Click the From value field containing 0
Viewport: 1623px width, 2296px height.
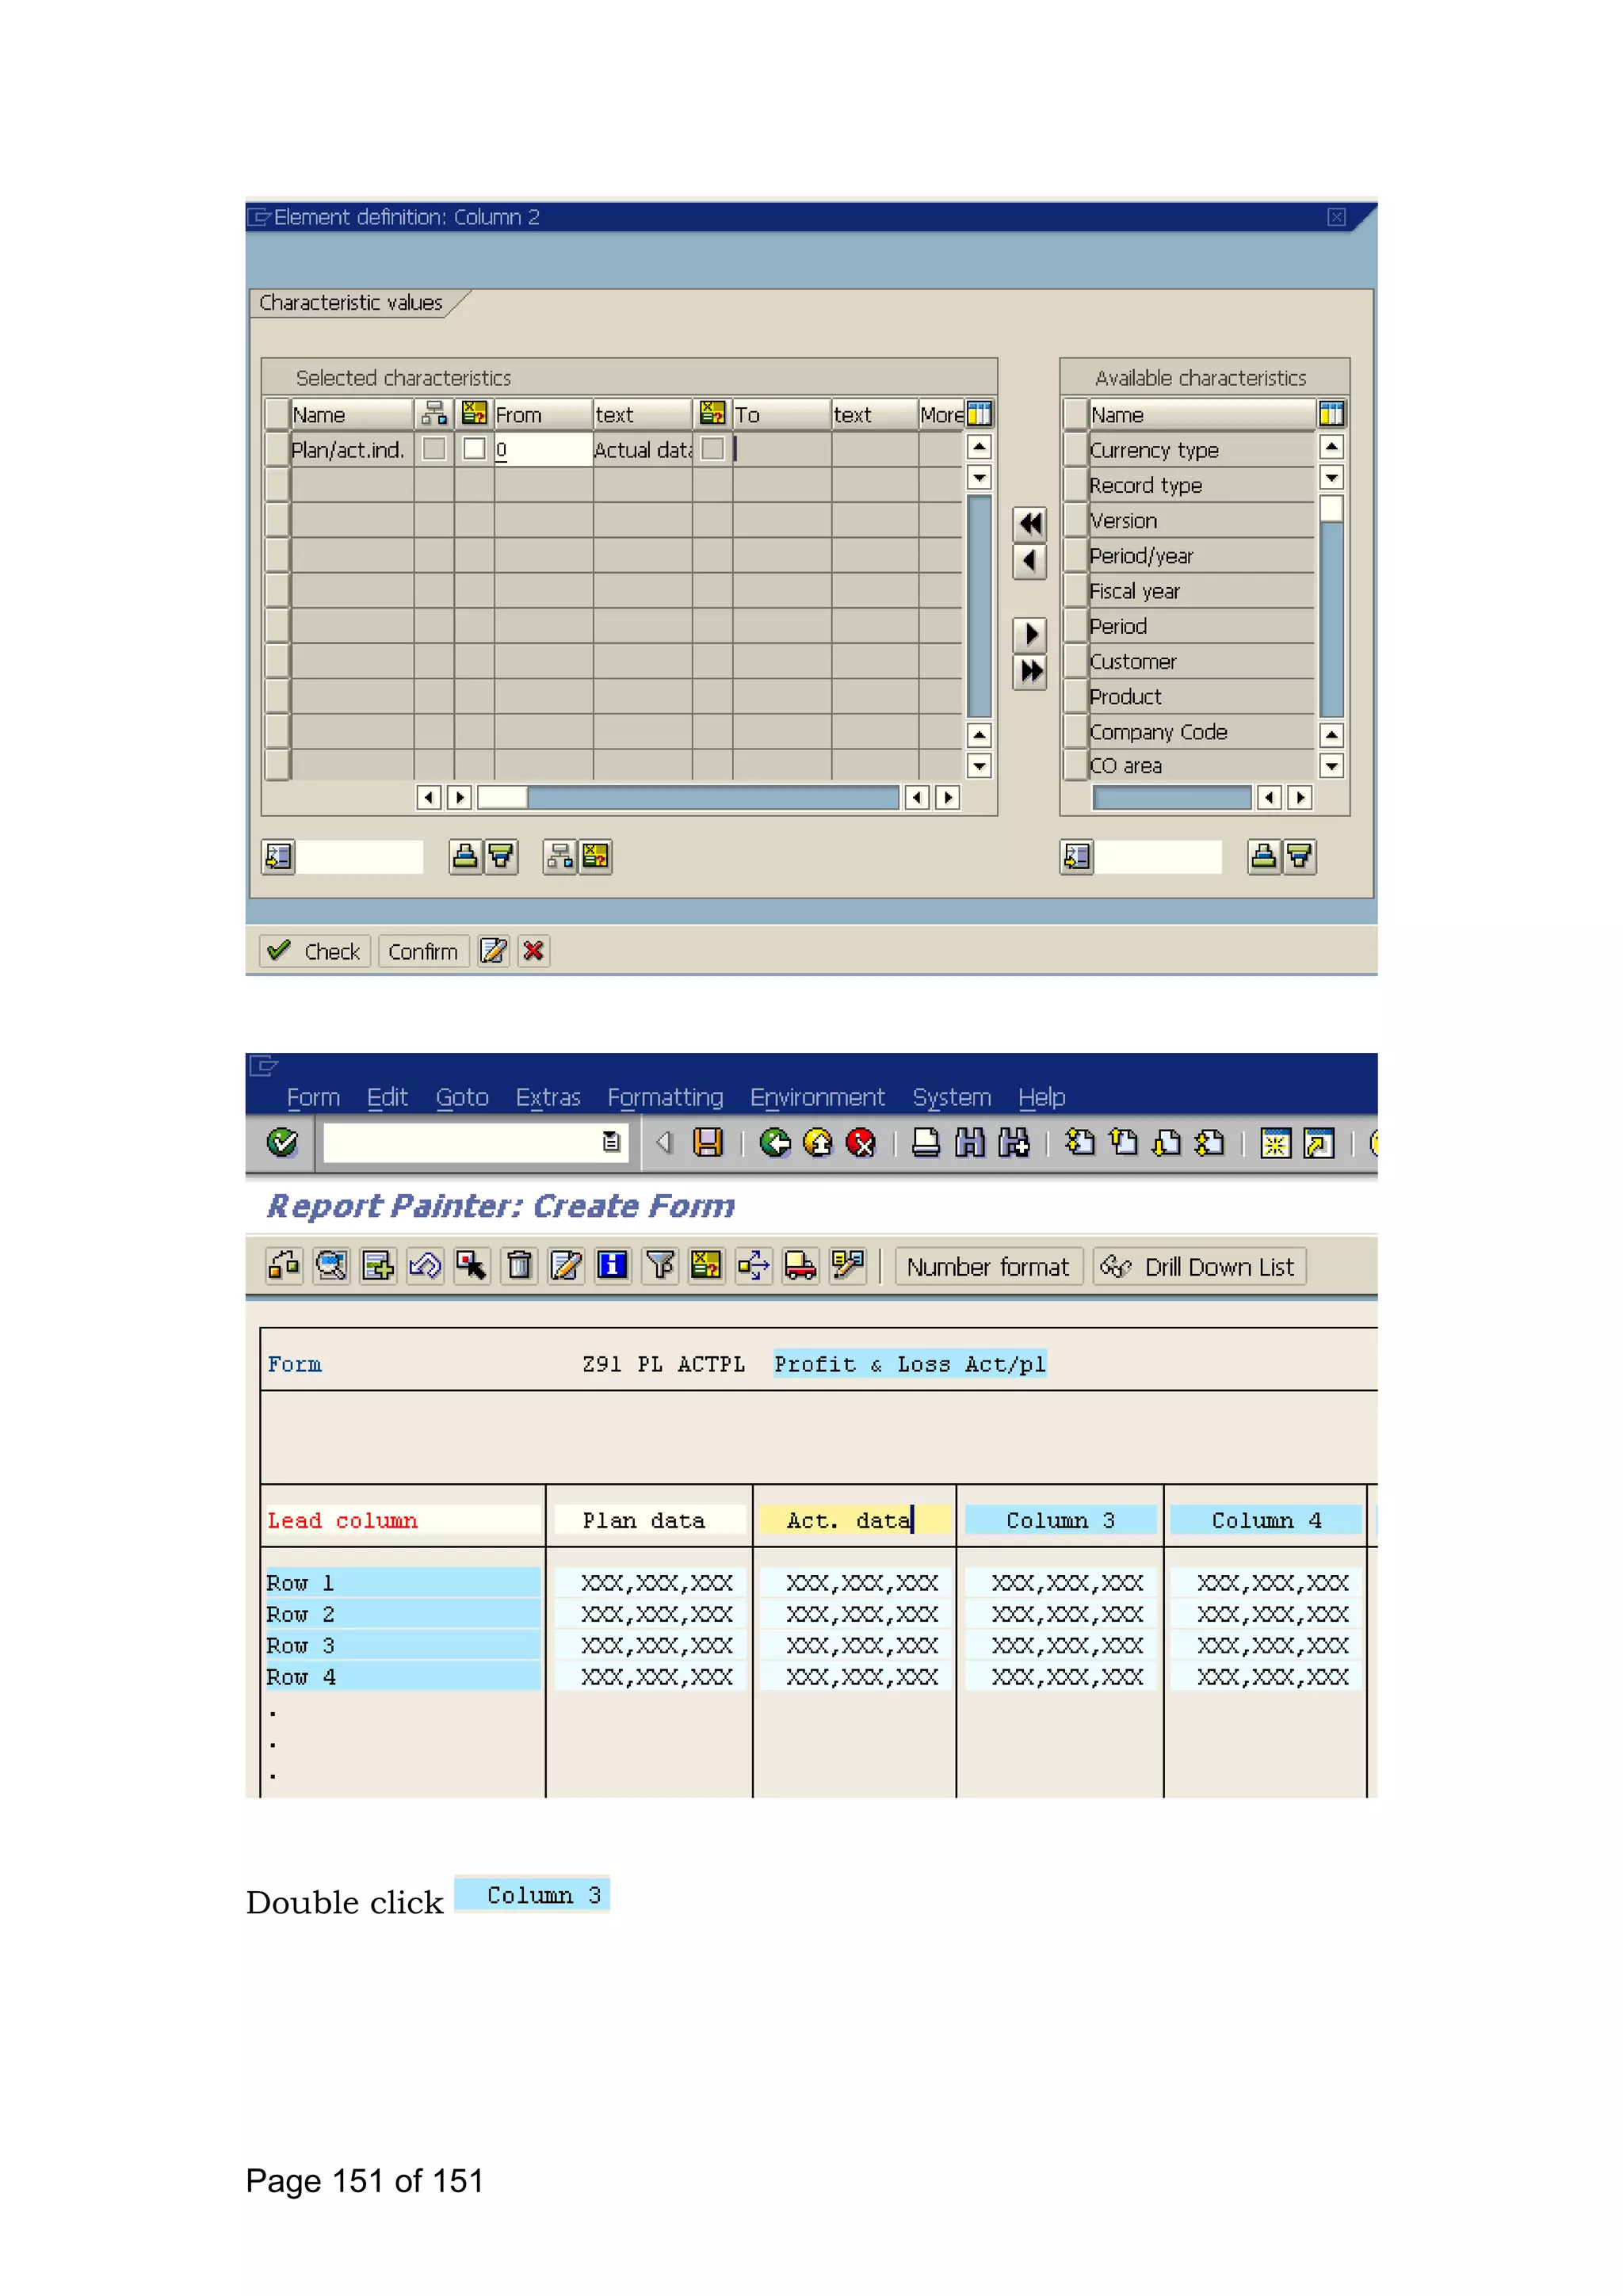543,449
